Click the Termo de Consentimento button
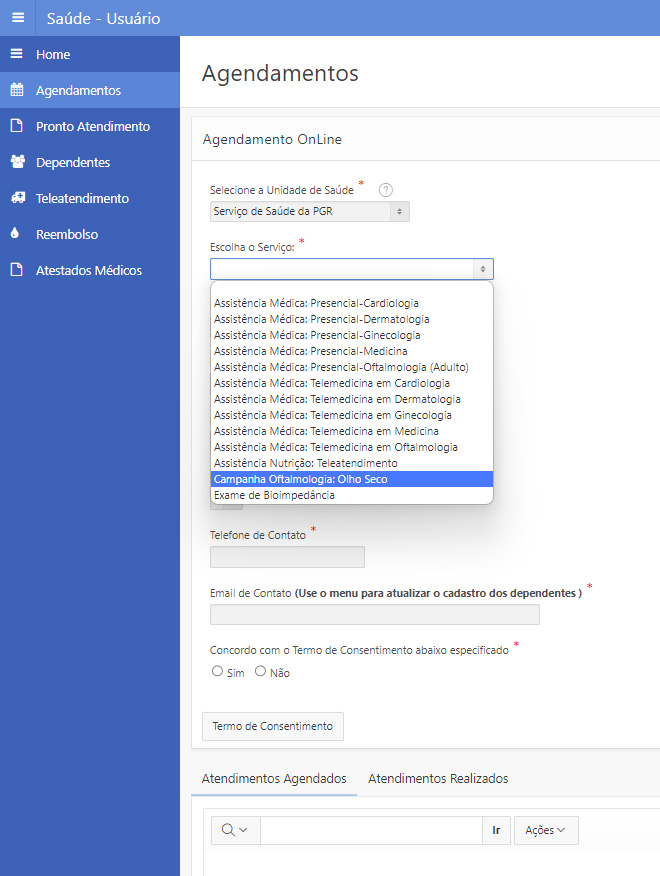This screenshot has height=876, width=660. coord(272,726)
